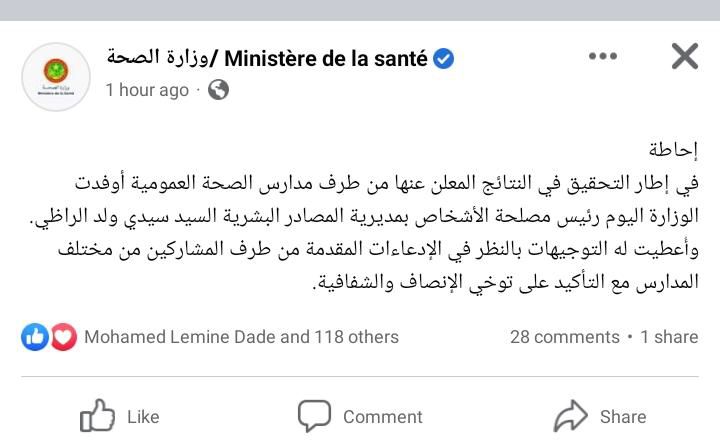Open the 28 comments list

565,337
